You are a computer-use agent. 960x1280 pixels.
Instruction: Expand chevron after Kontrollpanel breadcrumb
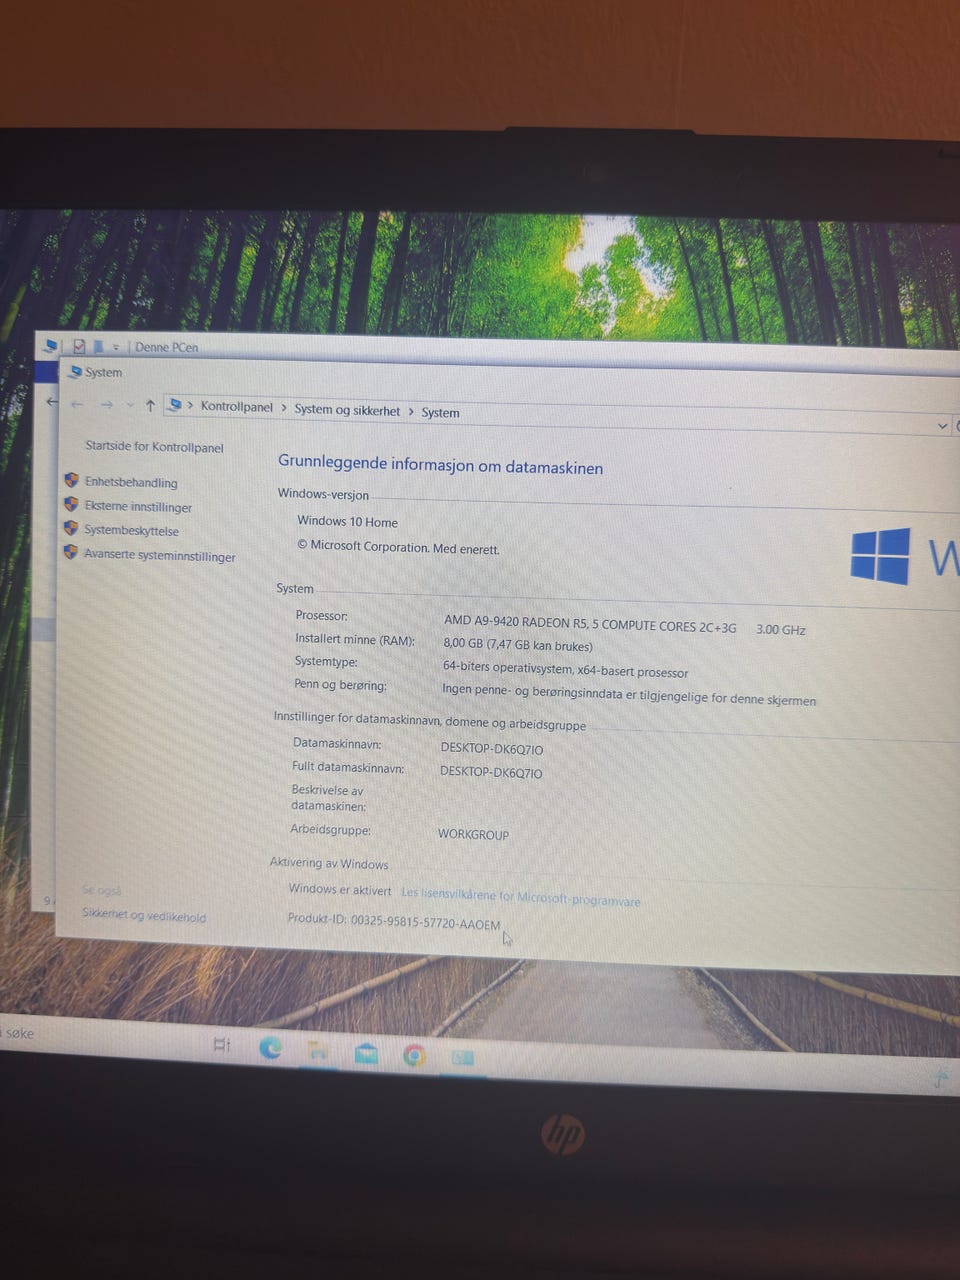[283, 408]
